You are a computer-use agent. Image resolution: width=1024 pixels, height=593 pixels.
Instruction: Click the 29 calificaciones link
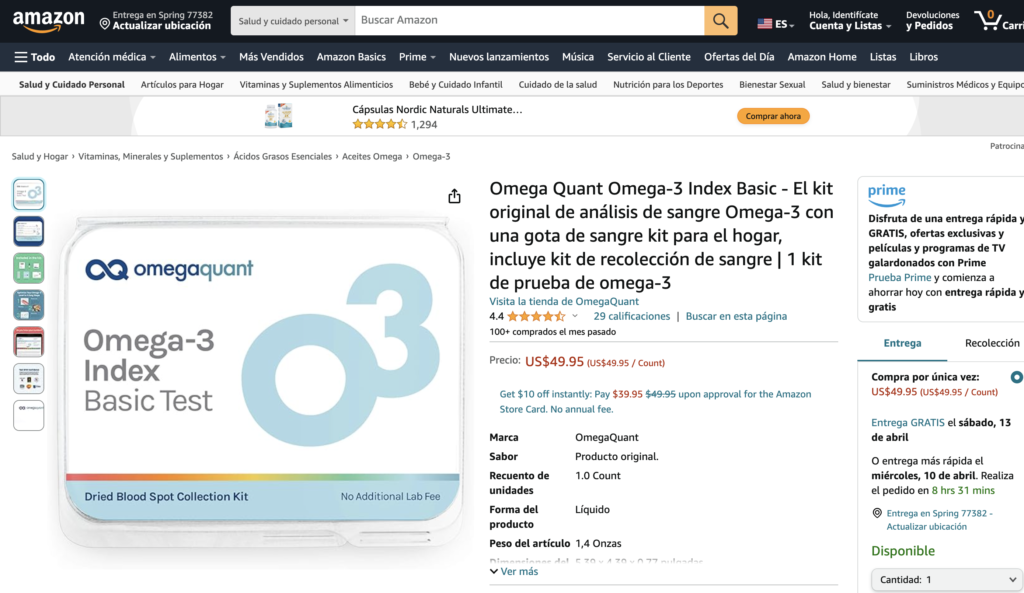632,316
